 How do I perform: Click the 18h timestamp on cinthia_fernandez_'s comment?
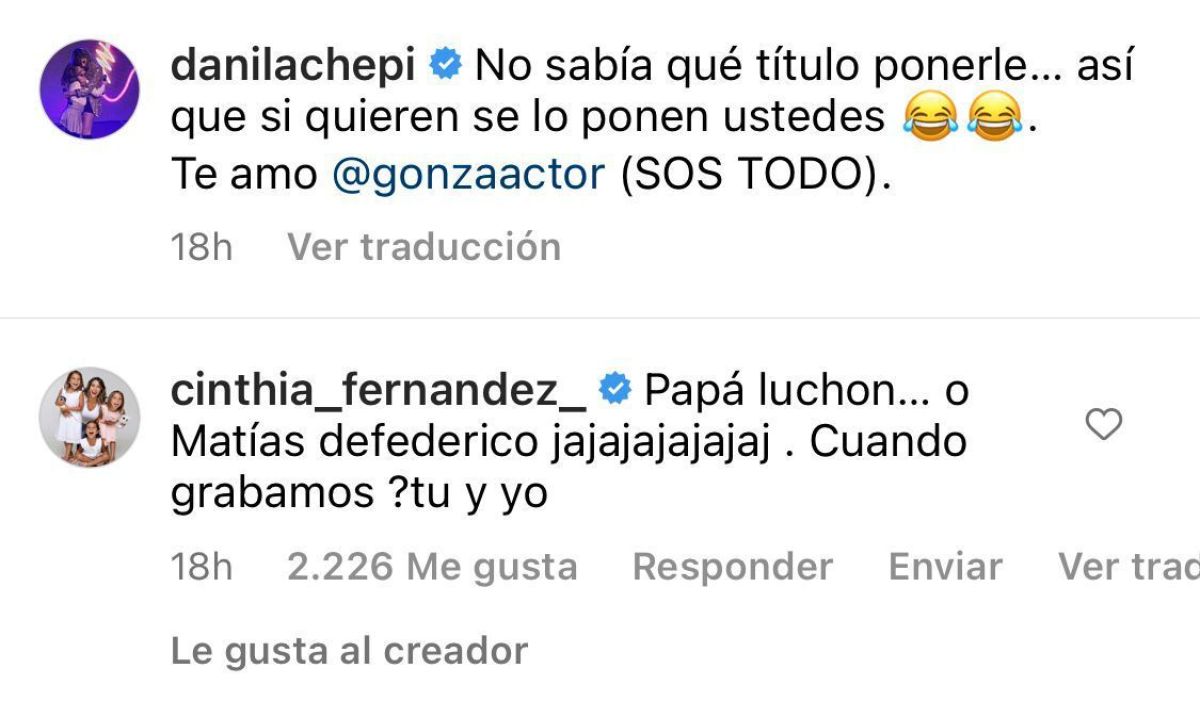201,567
